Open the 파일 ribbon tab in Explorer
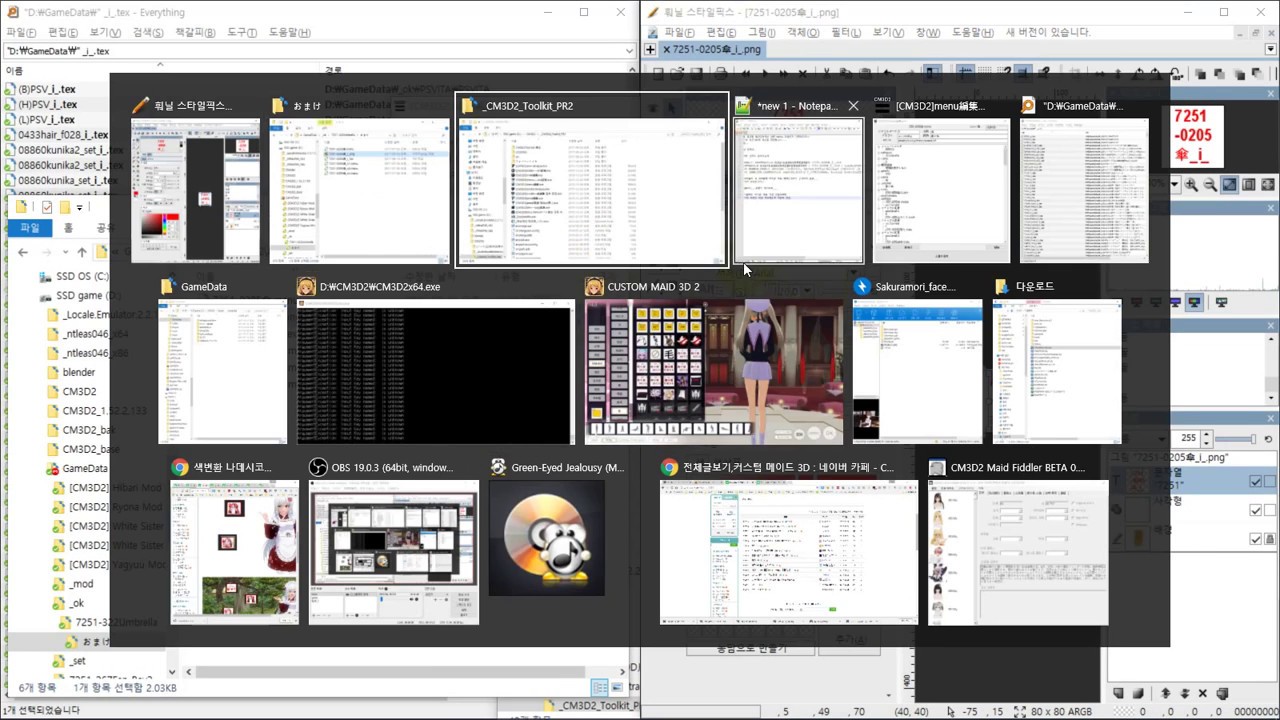Screen dimensions: 1280x720 [x=29, y=228]
